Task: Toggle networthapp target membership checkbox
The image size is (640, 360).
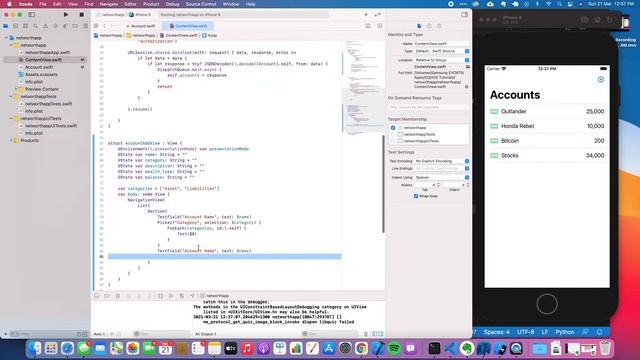Action: tap(393, 128)
